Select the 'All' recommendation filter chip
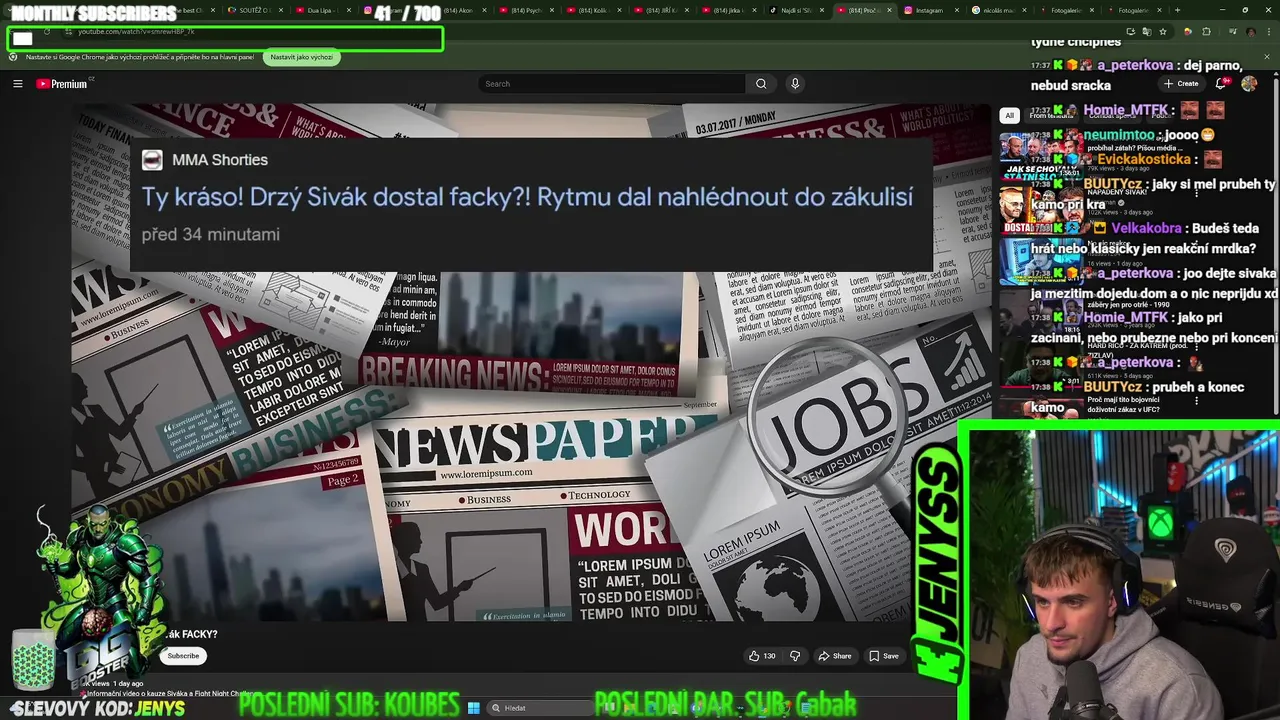The image size is (1280, 720). (1009, 115)
